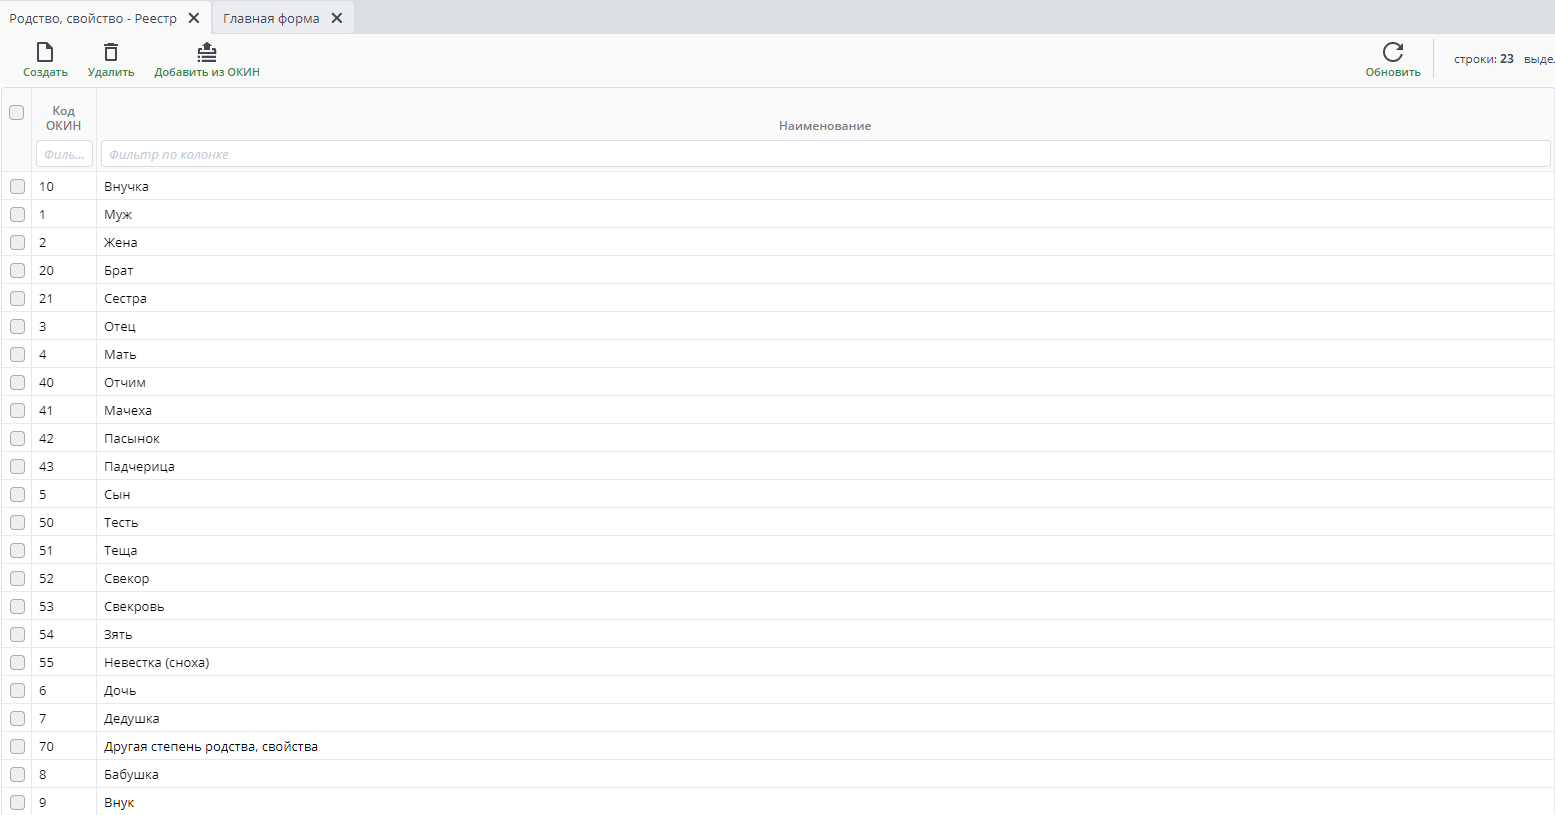Sort by the Код ОКИН column header
1555x815 pixels.
coord(64,118)
